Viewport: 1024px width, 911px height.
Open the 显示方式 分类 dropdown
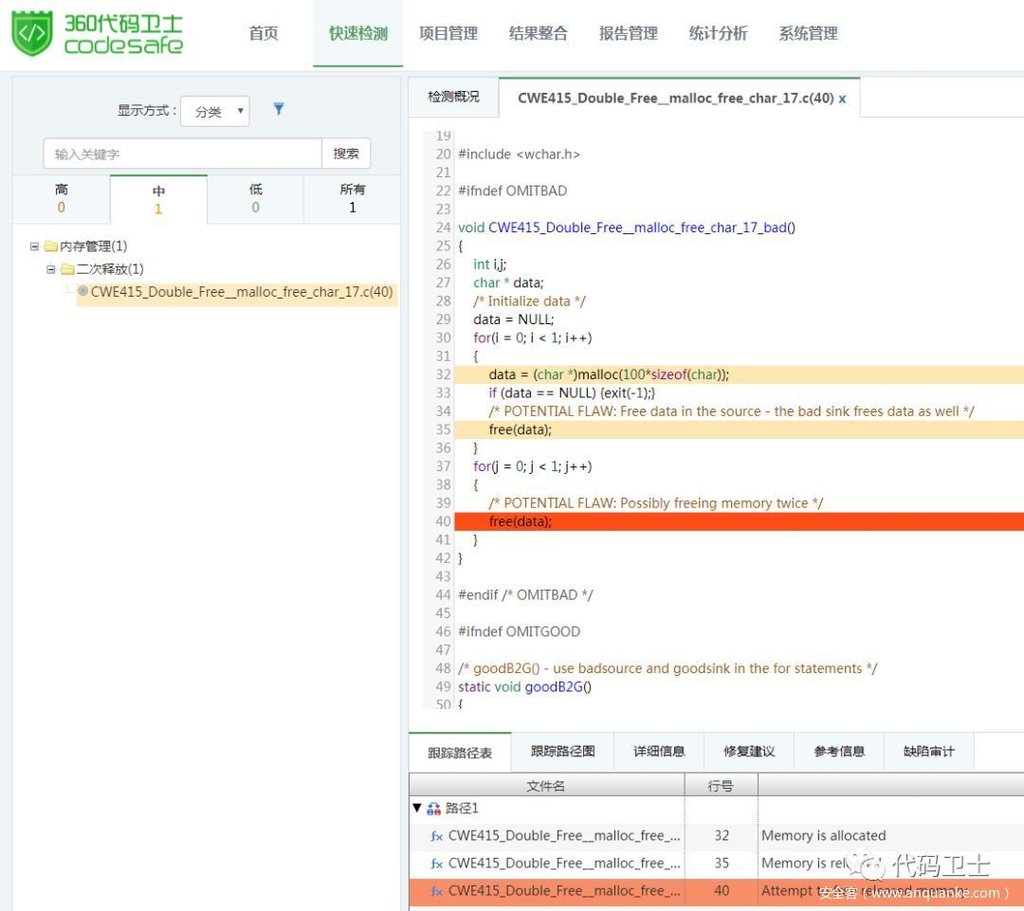click(x=215, y=111)
